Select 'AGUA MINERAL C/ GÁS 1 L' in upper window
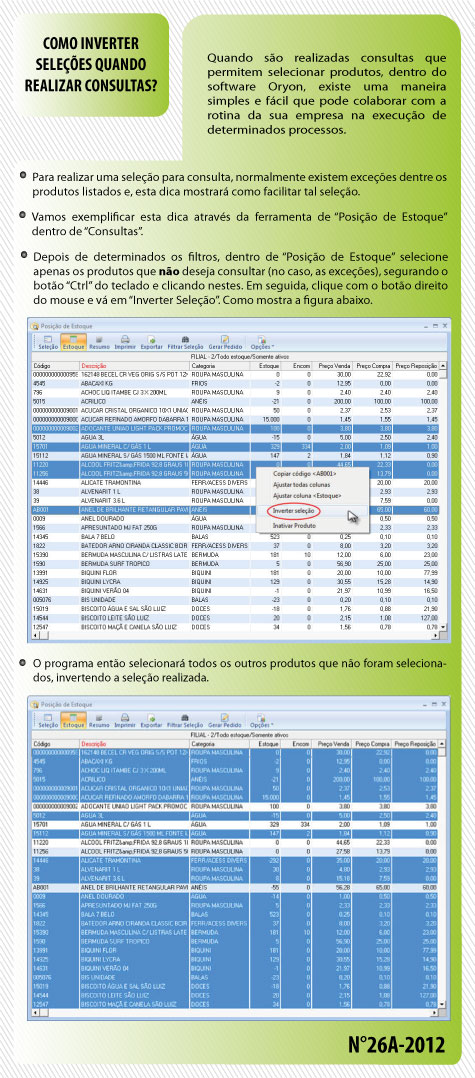This screenshot has width=475, height=1078. 236,446
